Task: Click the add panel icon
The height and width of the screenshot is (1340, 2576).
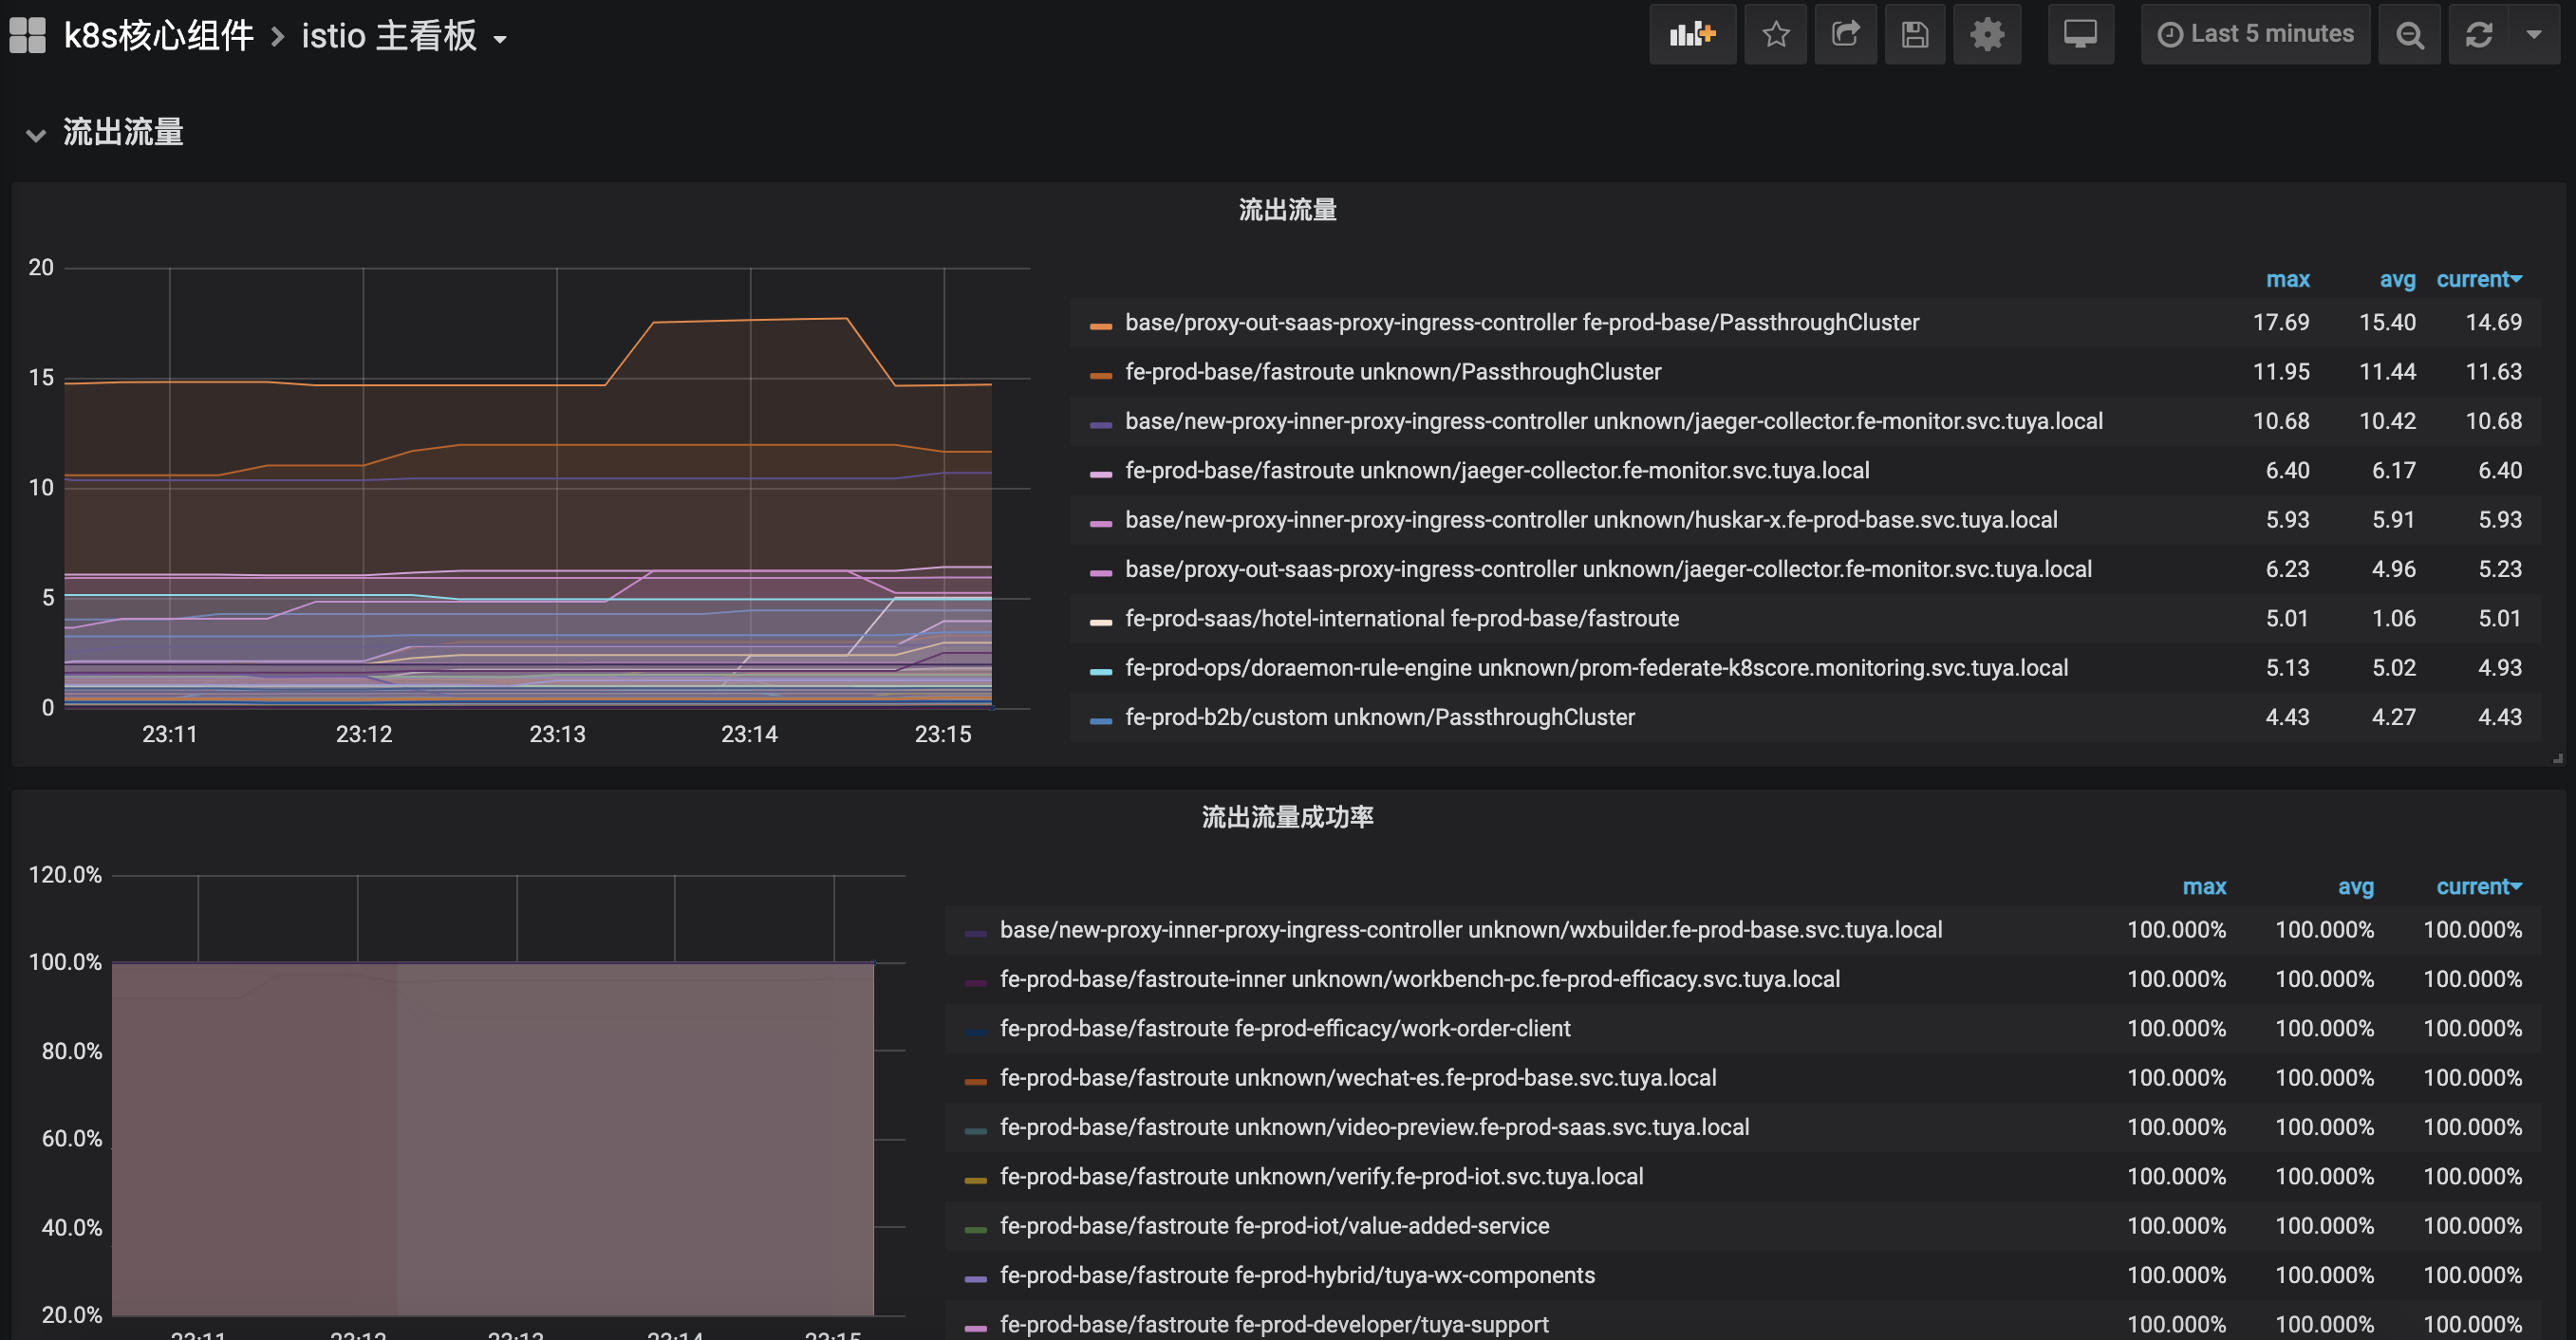Action: (1692, 35)
